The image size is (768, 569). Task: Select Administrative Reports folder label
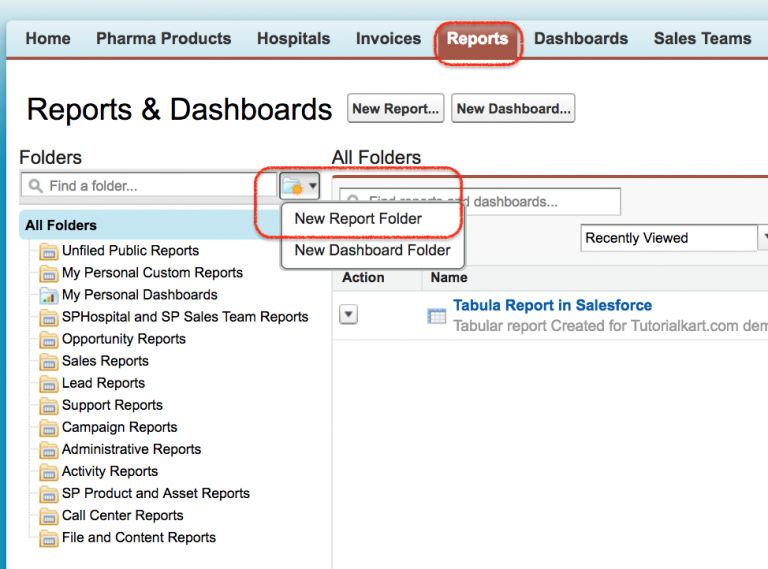pyautogui.click(x=131, y=449)
